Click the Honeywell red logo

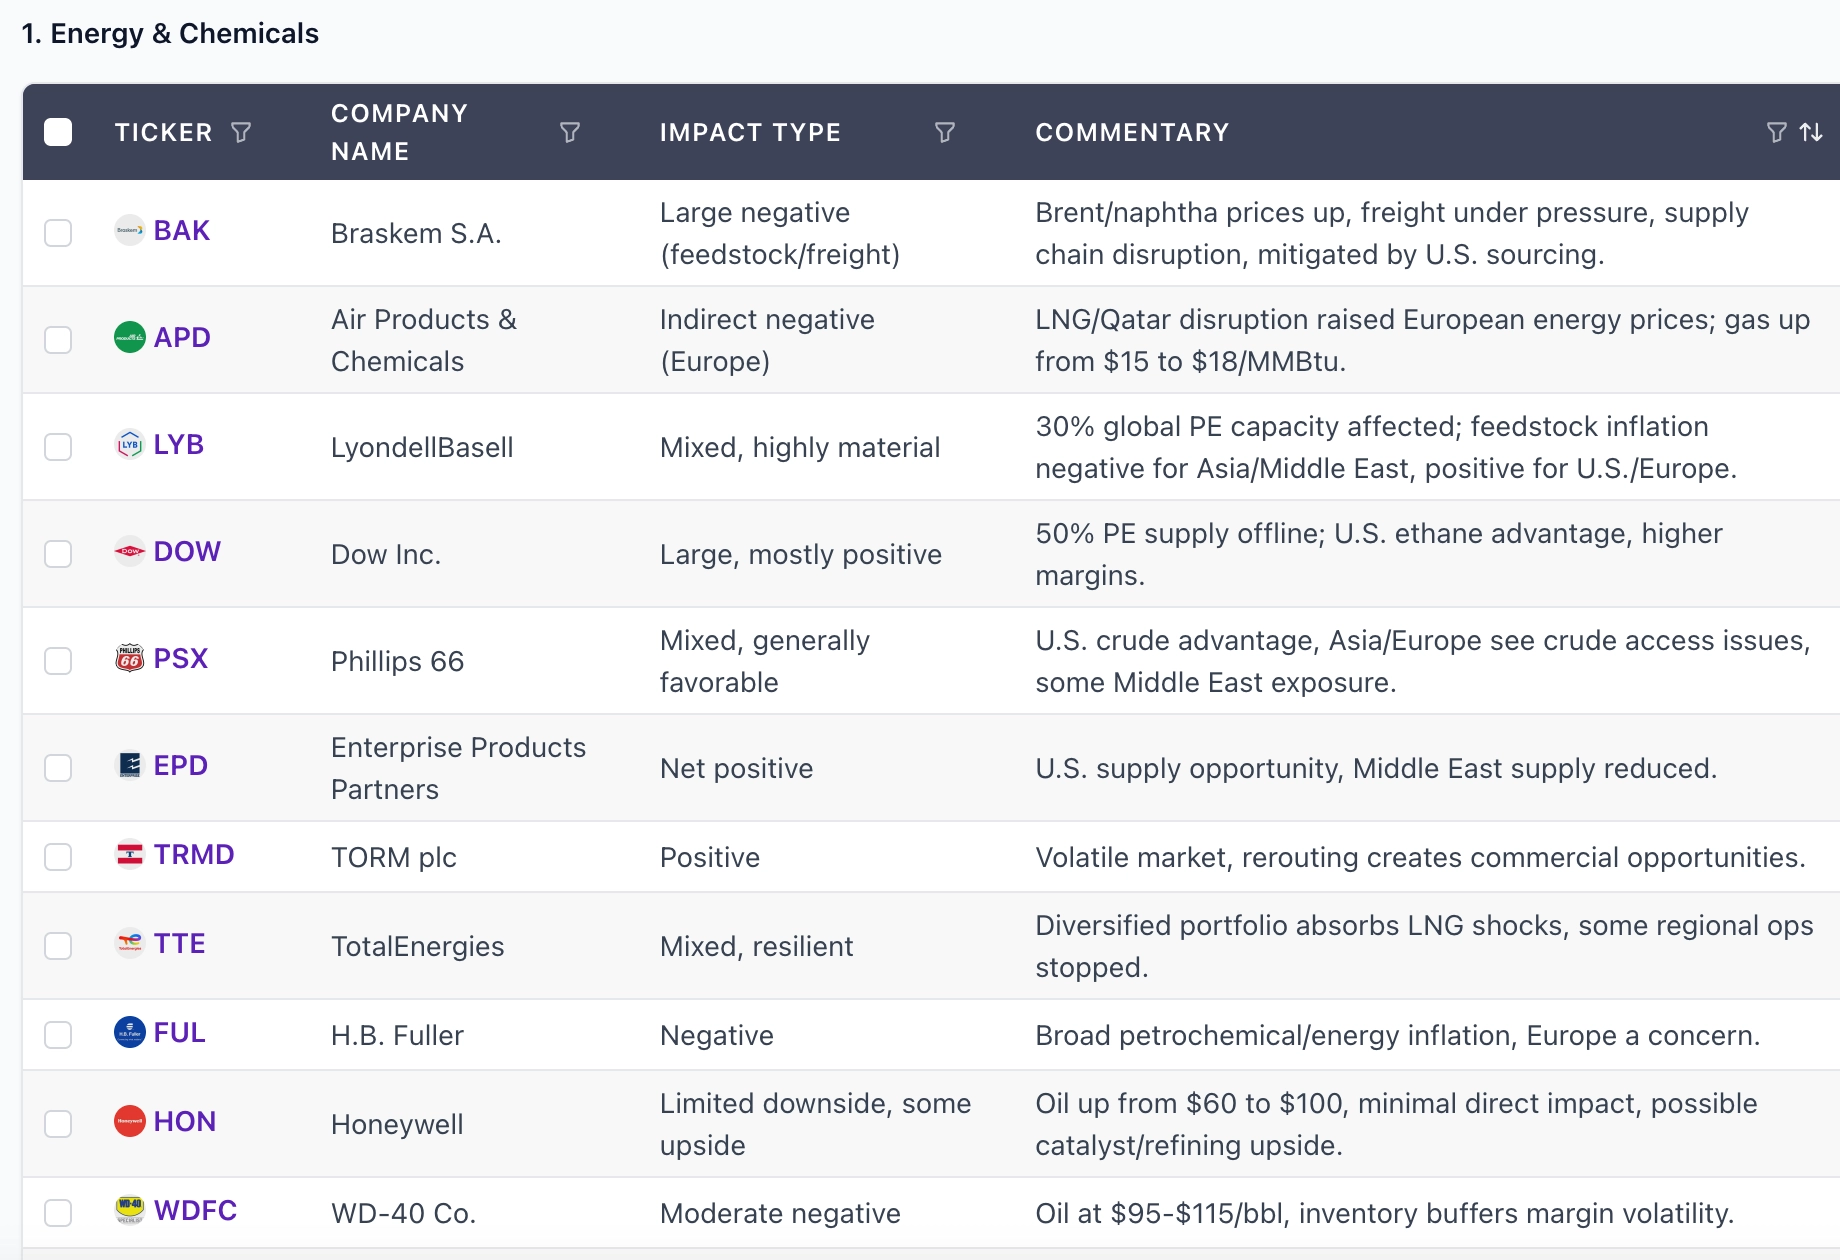point(130,1121)
